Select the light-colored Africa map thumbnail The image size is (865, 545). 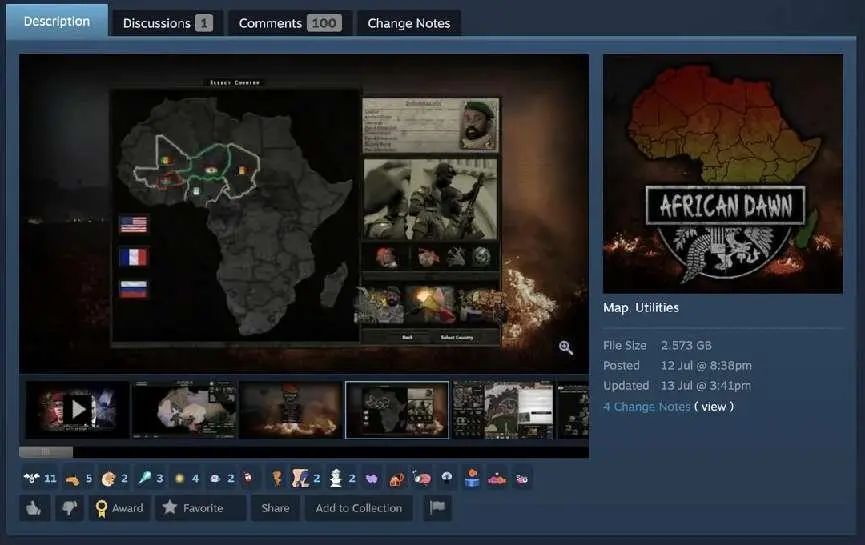(x=184, y=410)
